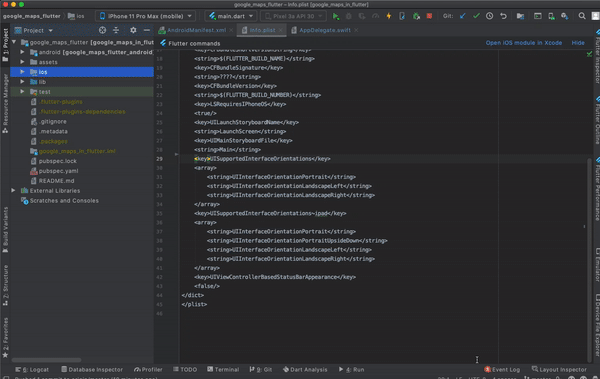
Task: Collapse google_maps_flutter root folder
Action: point(14,42)
